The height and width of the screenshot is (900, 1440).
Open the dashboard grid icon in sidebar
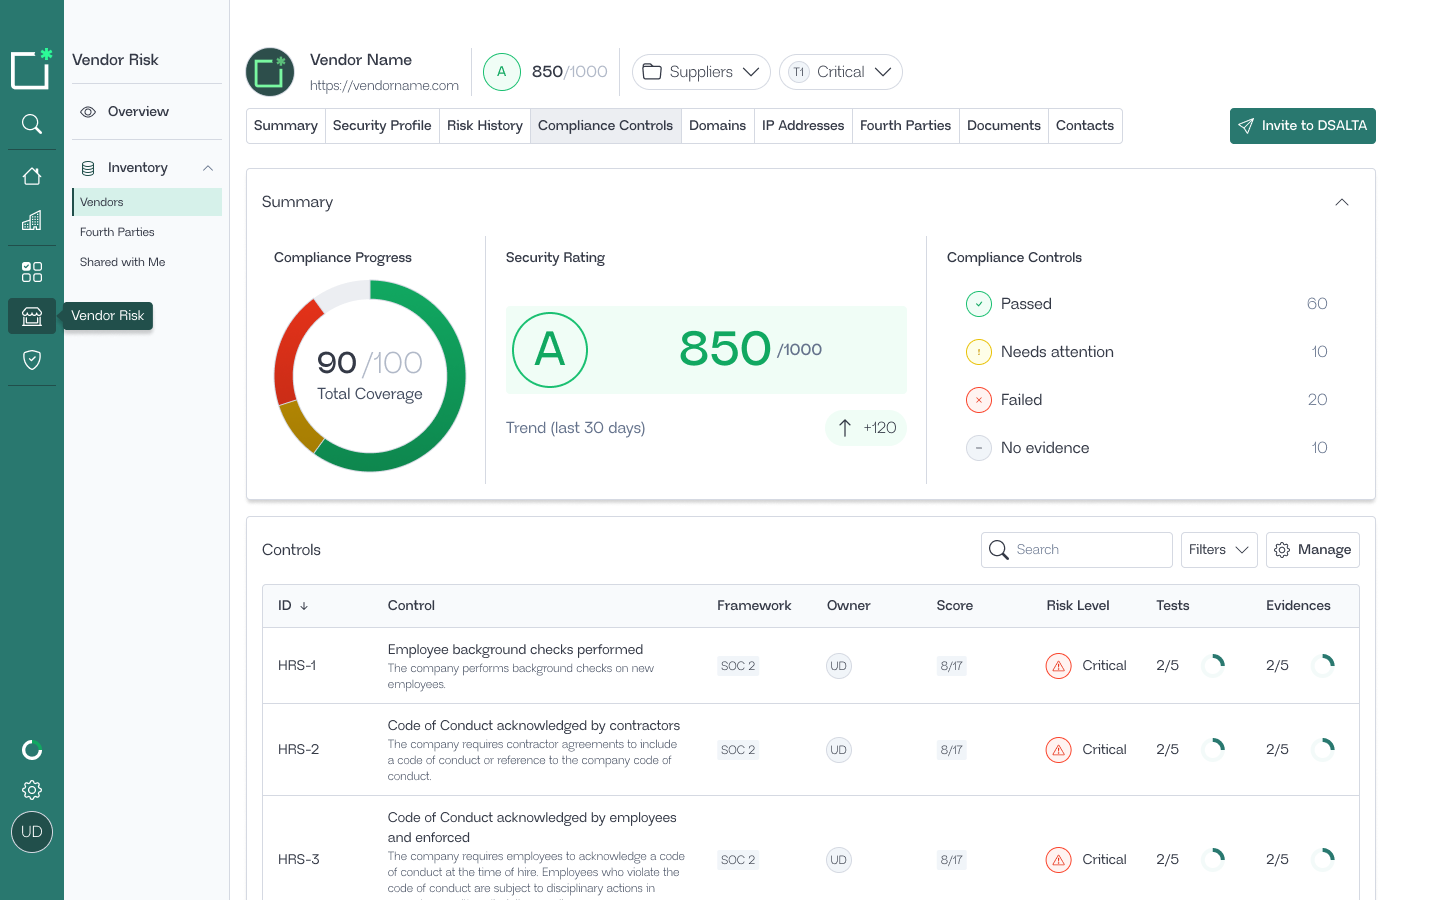click(32, 272)
